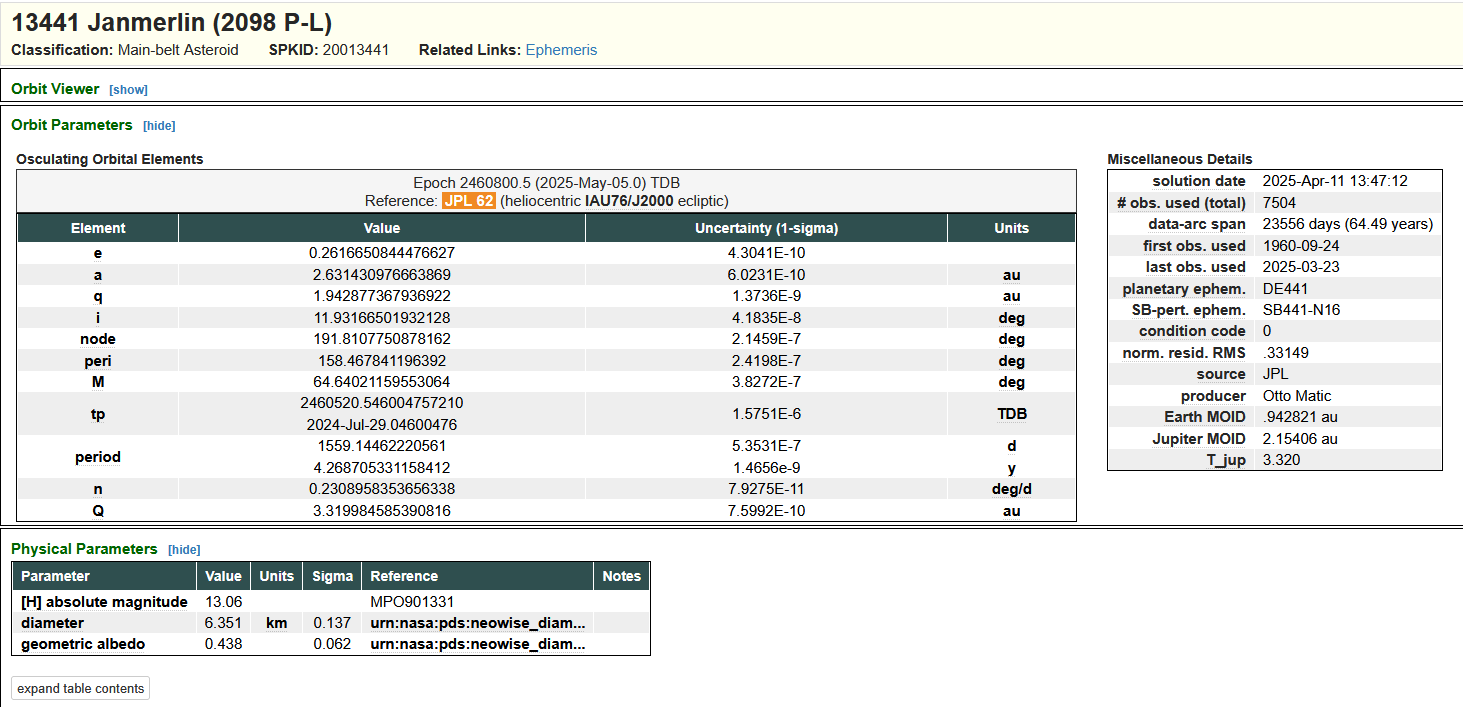The width and height of the screenshot is (1463, 707).
Task: Click the expand table contents button
Action: coord(81,689)
